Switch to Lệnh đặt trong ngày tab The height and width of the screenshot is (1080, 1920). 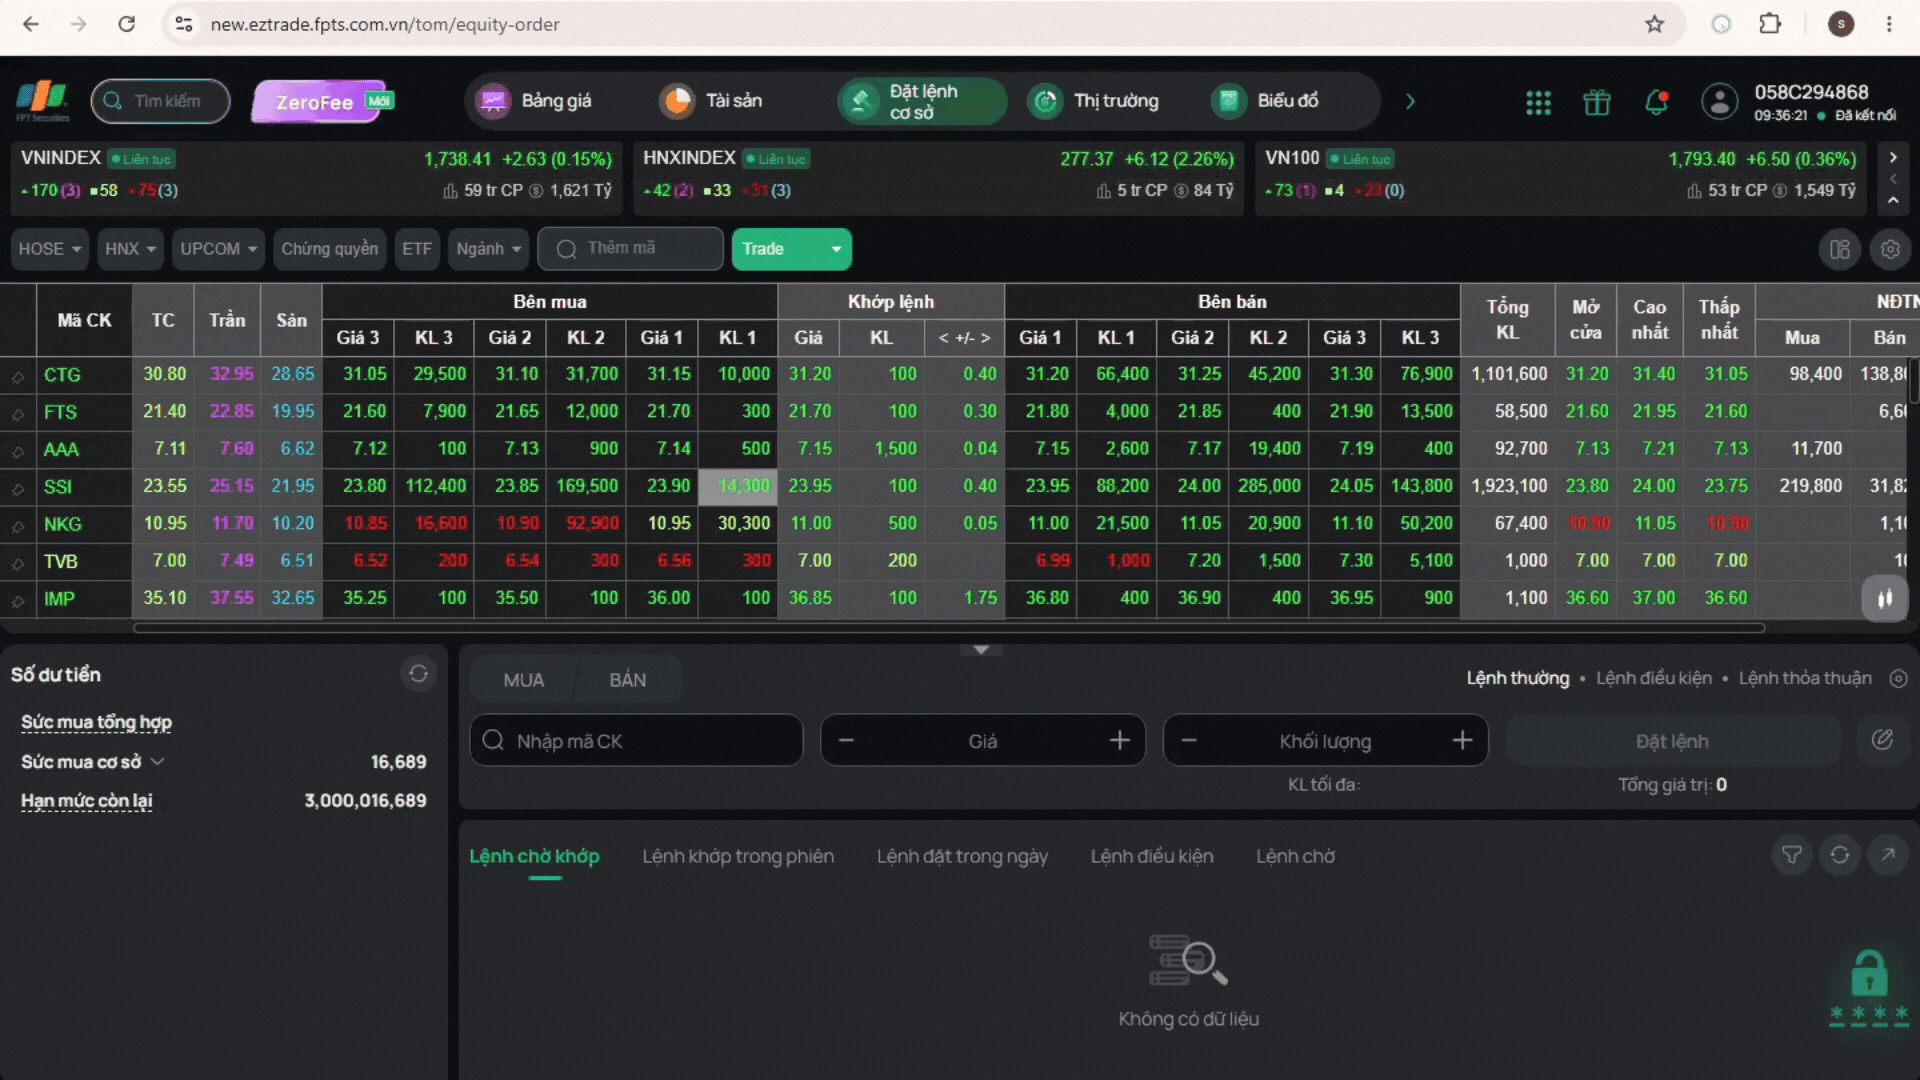pos(962,856)
